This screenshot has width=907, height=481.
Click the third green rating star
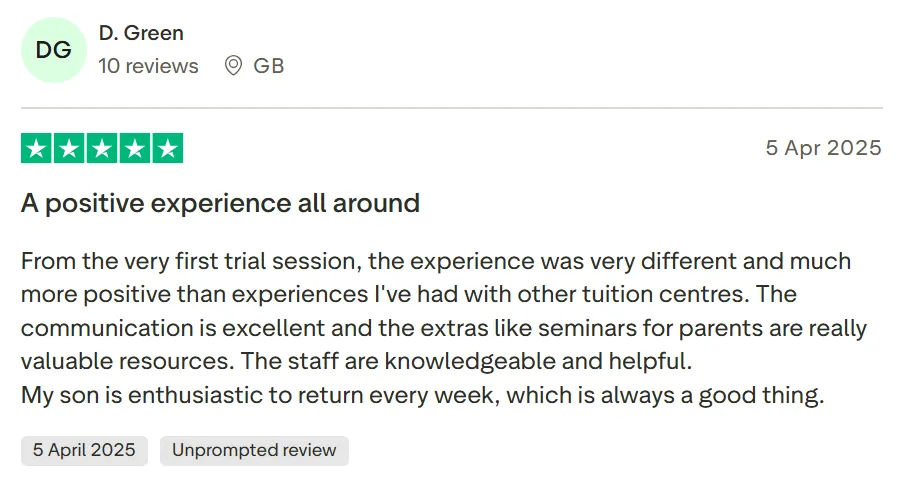tap(102, 149)
